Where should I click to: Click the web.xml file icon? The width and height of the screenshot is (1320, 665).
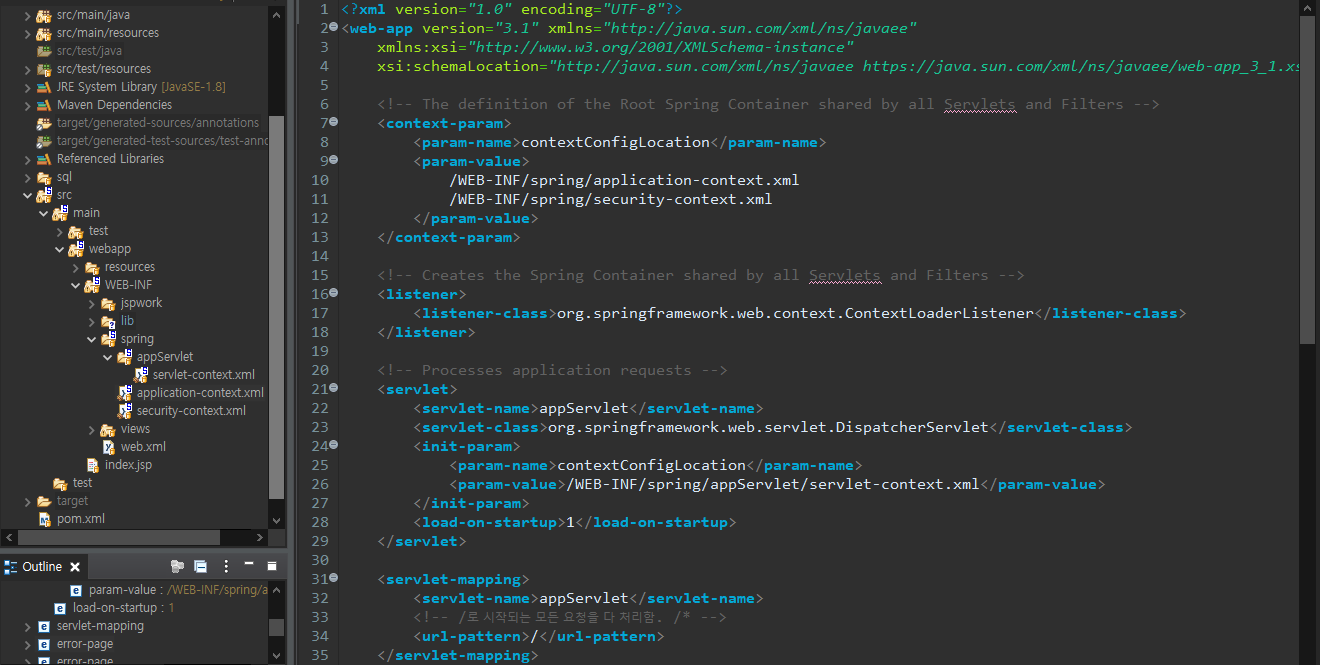tap(109, 446)
